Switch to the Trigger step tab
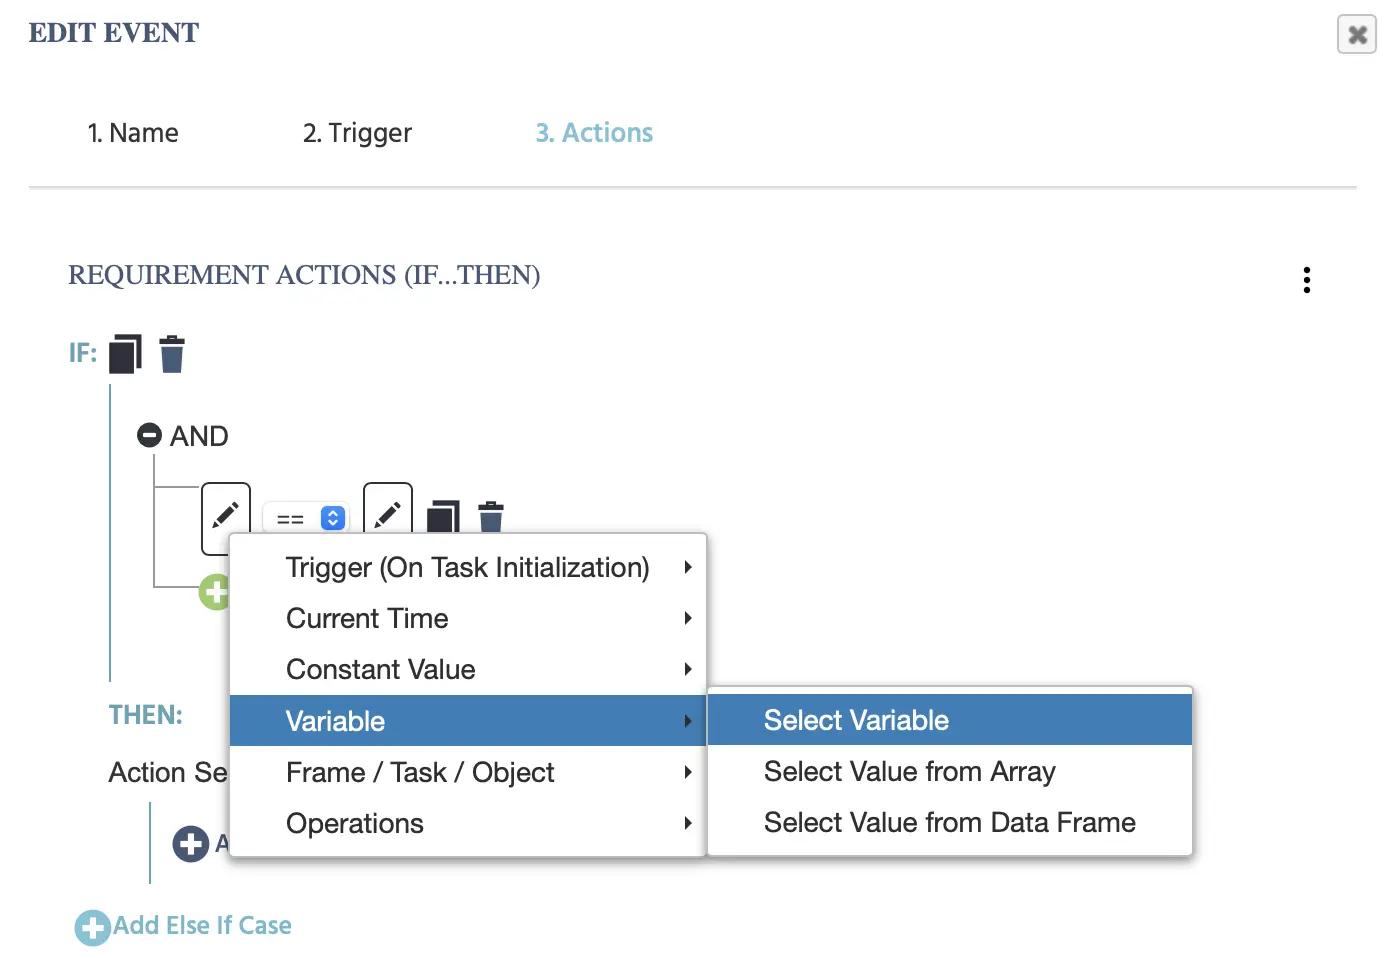Image resolution: width=1386 pixels, height=958 pixels. tap(357, 133)
